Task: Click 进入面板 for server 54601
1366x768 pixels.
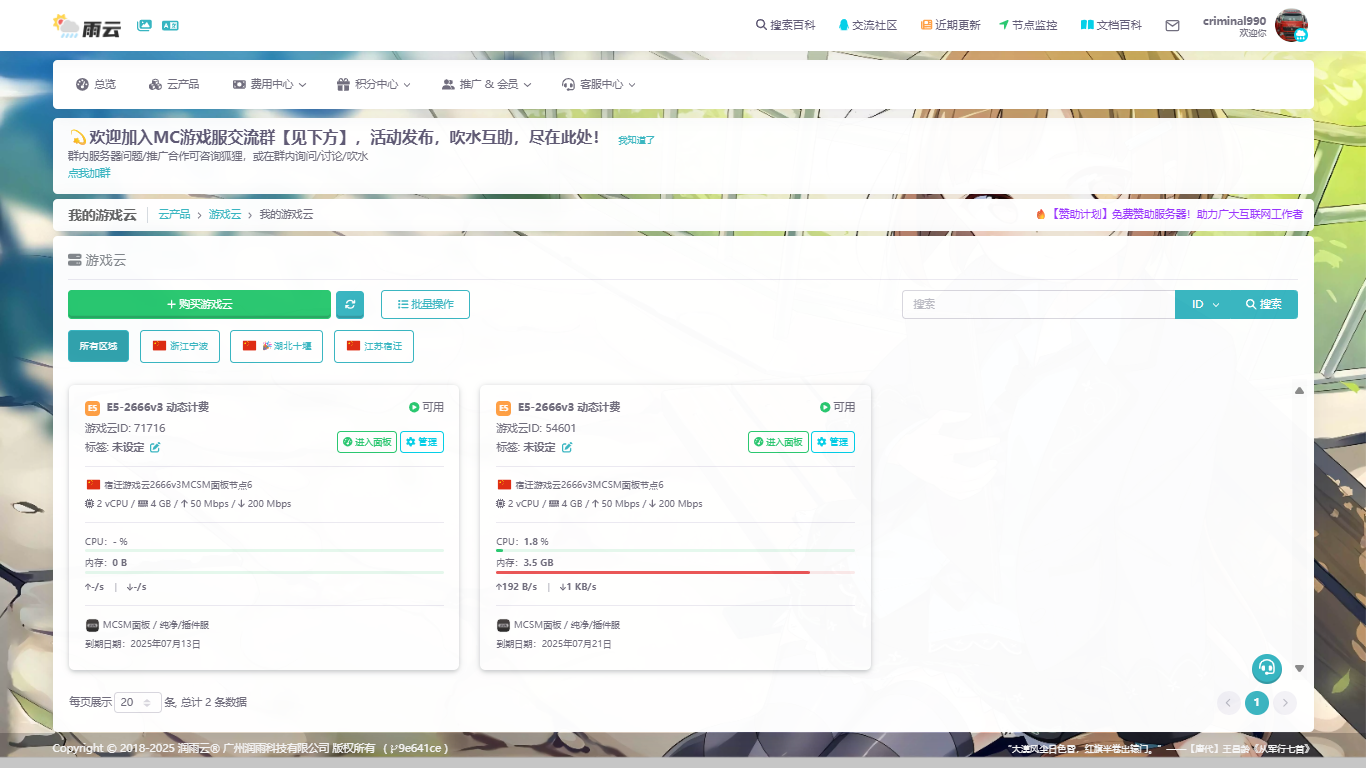Action: [777, 442]
